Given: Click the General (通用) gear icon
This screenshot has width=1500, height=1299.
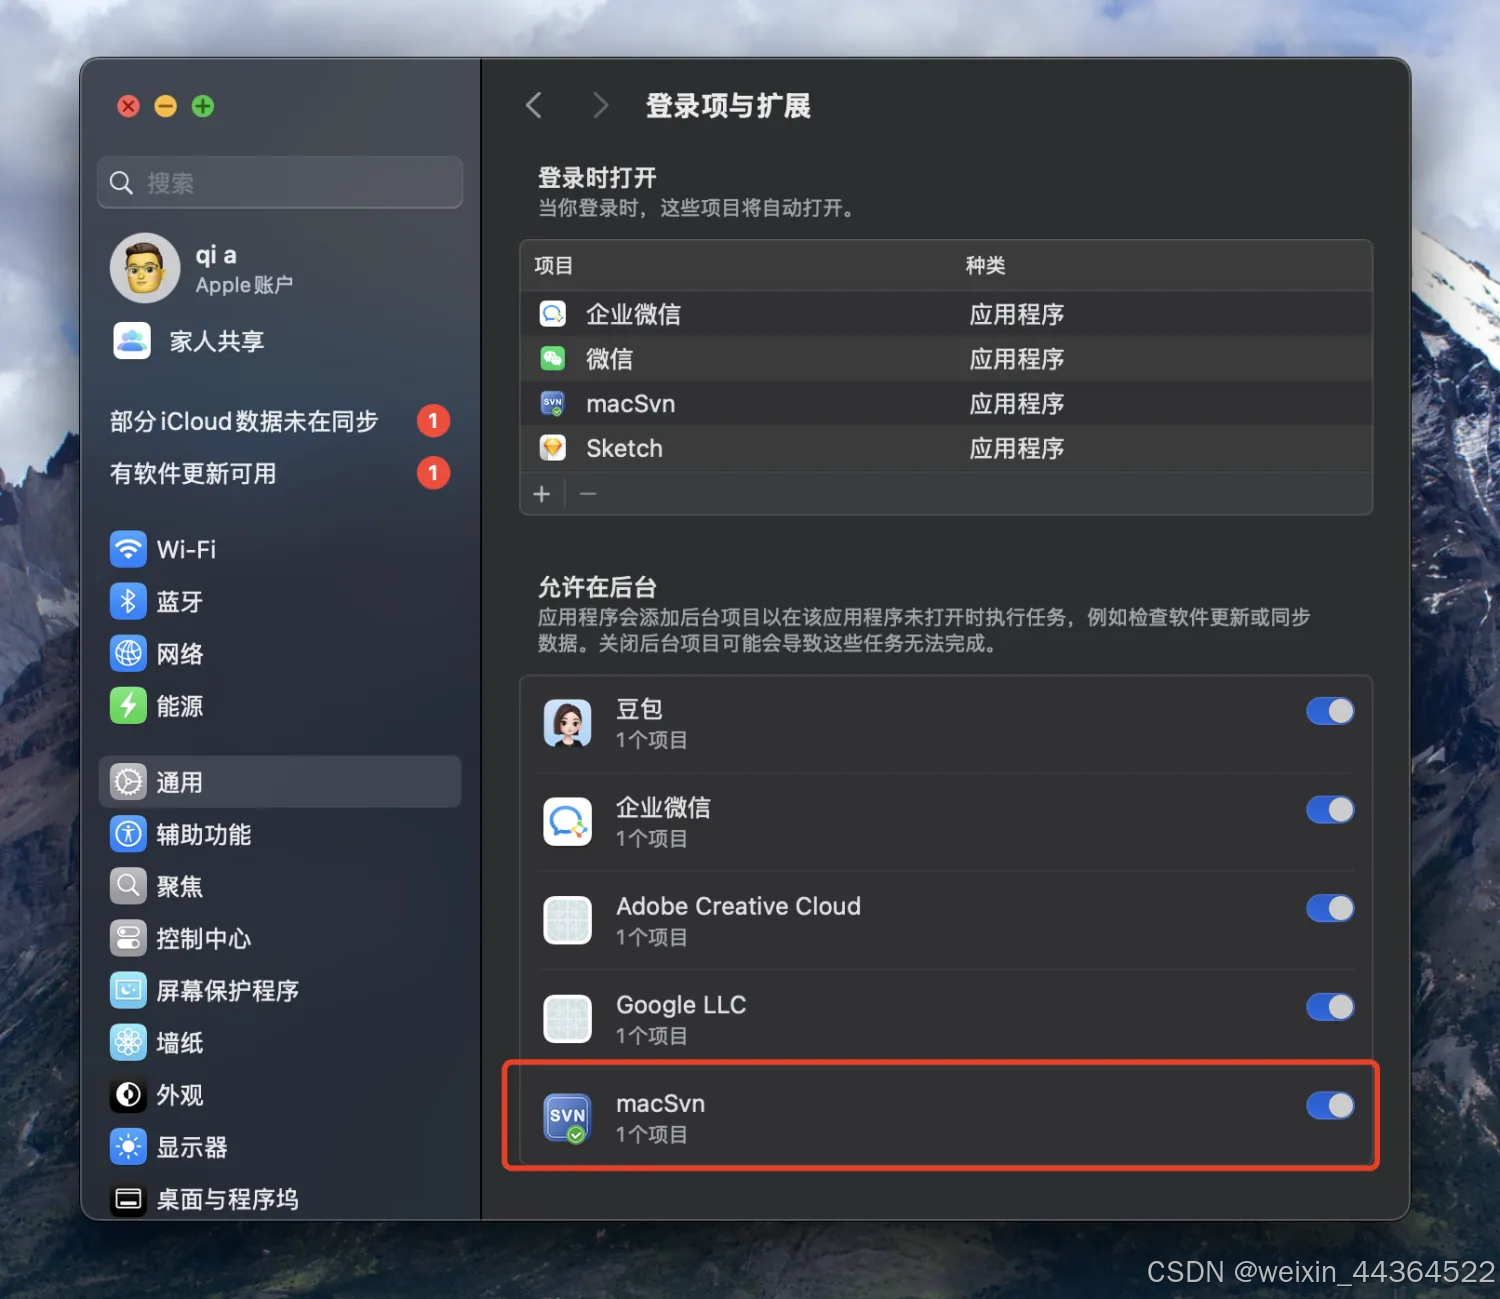Looking at the screenshot, I should (128, 782).
